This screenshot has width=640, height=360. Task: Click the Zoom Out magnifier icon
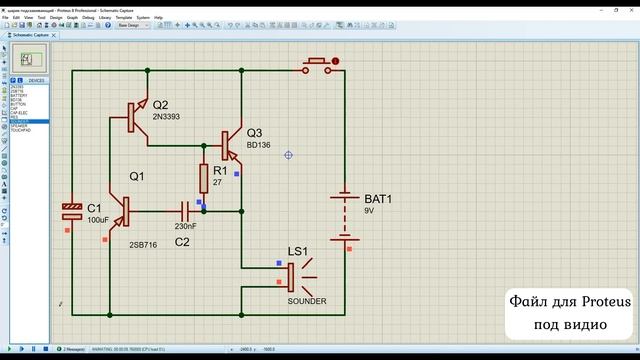[202, 25]
